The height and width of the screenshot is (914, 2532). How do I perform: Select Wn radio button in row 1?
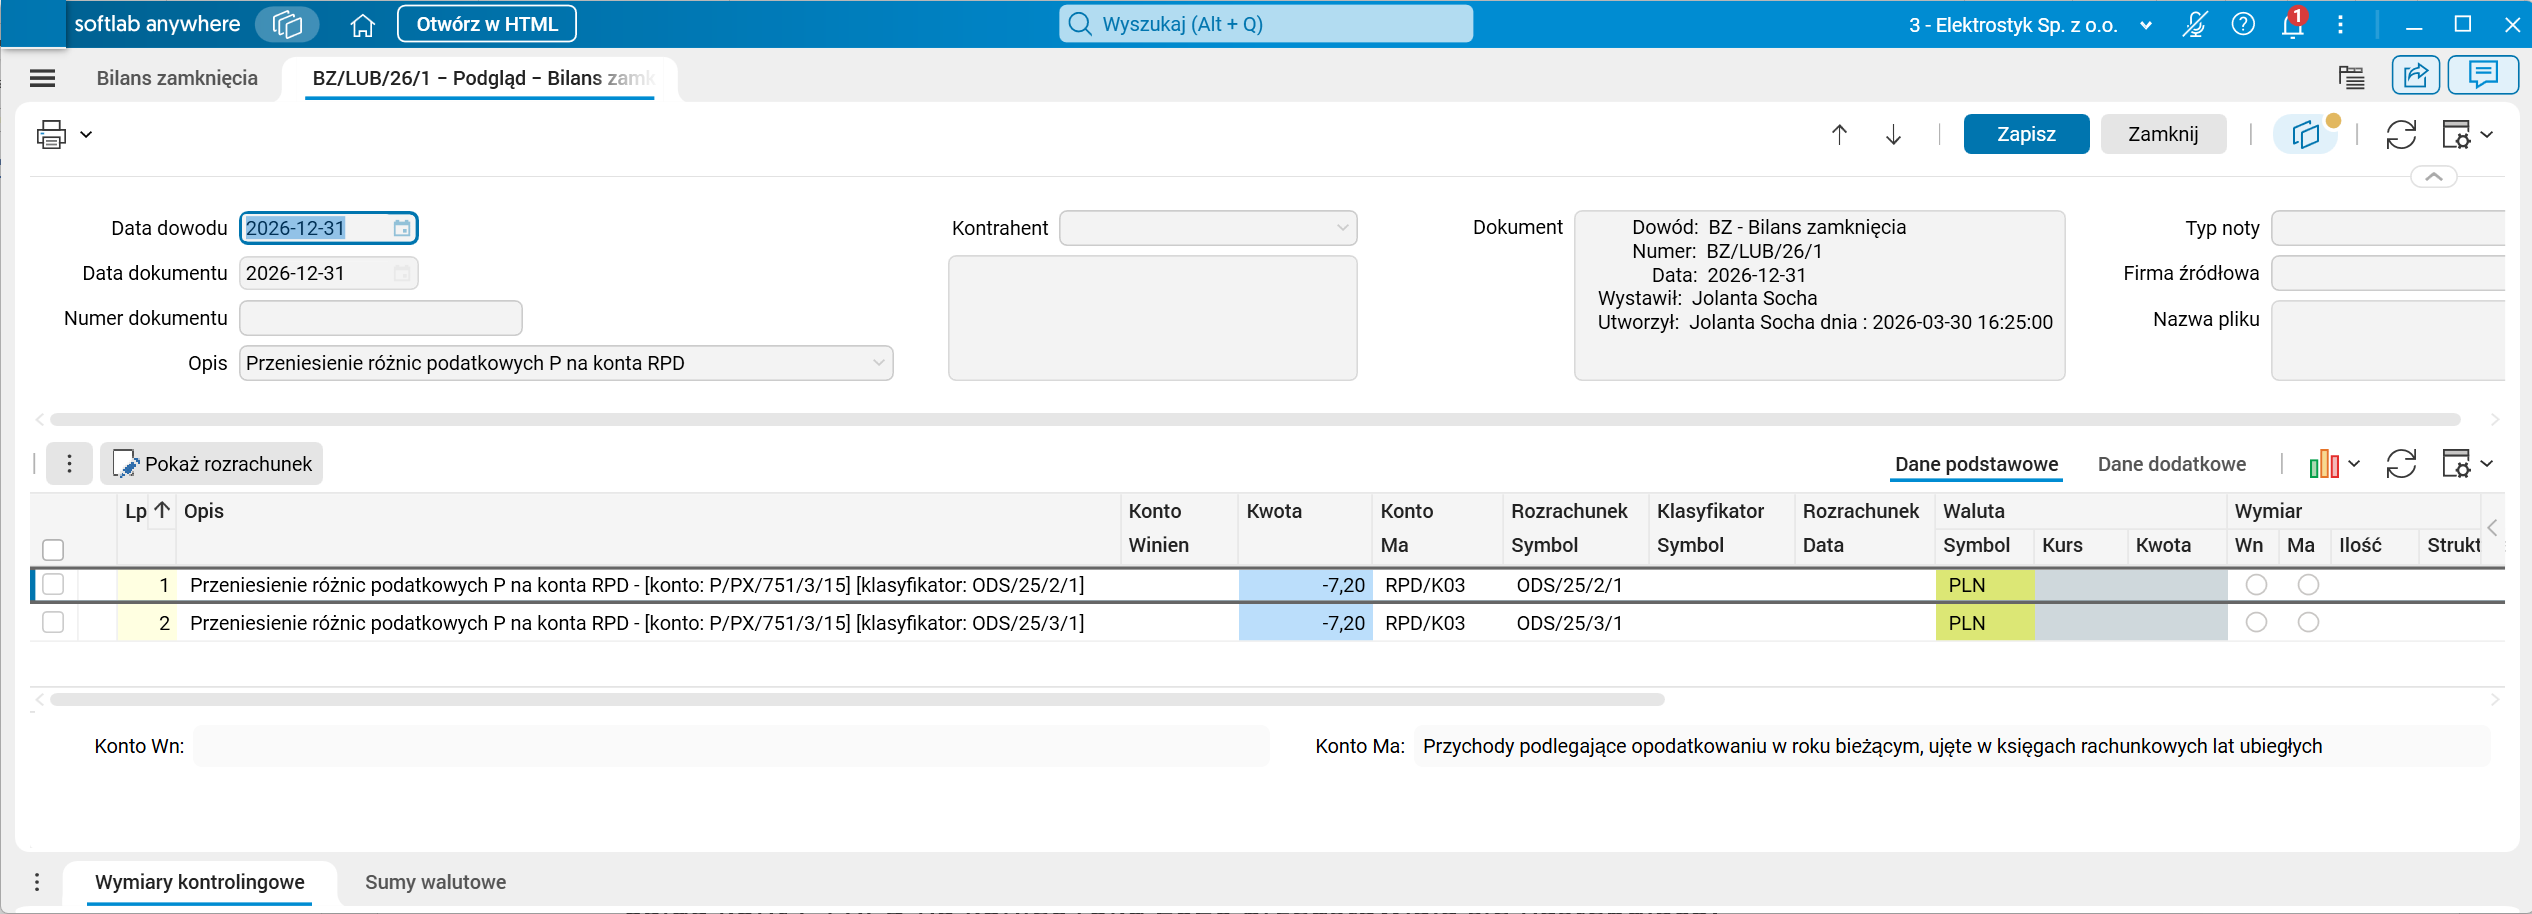[x=2256, y=585]
